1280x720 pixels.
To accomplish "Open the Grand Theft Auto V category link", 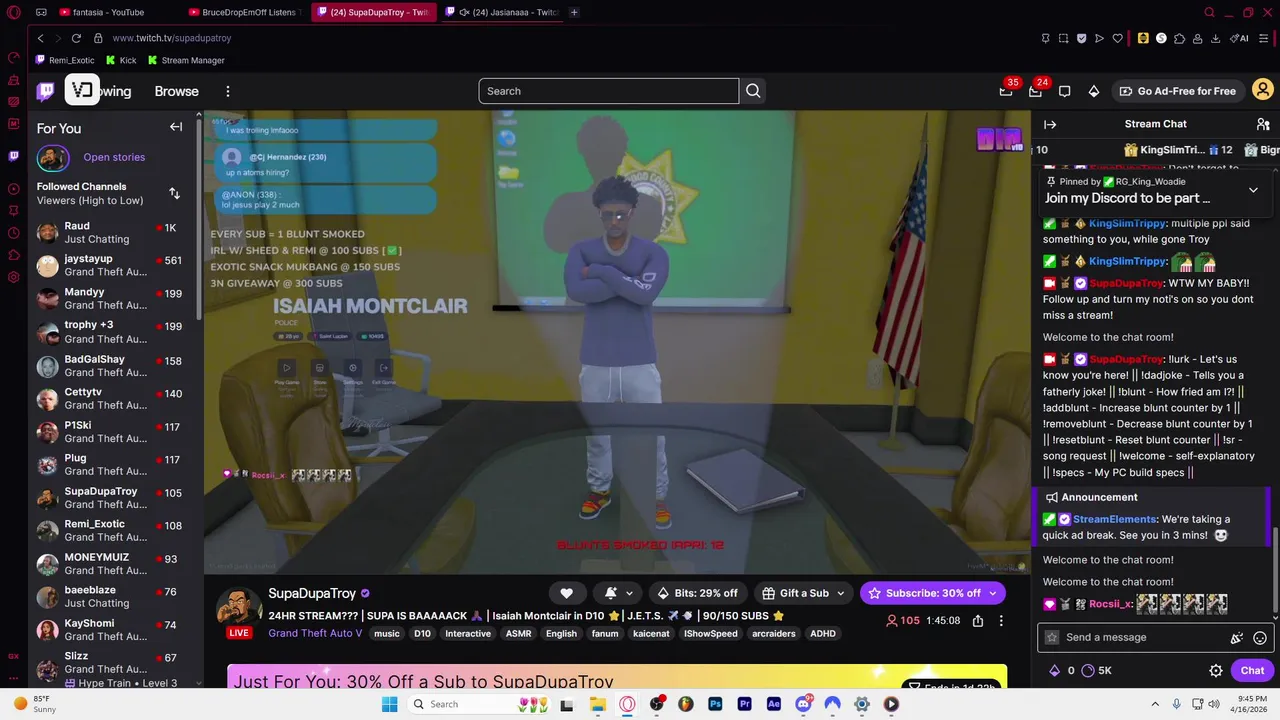I will [x=315, y=633].
